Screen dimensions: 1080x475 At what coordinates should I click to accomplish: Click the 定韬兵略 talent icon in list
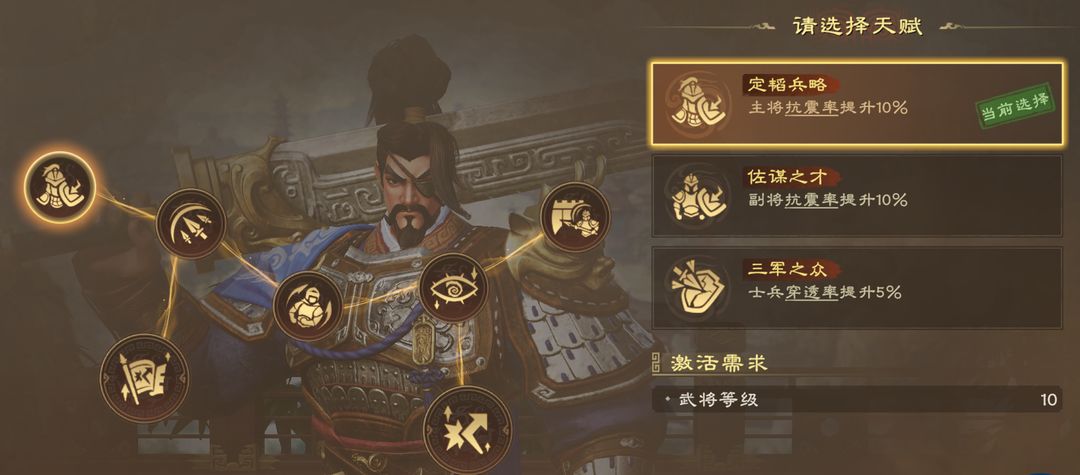pyautogui.click(x=698, y=103)
